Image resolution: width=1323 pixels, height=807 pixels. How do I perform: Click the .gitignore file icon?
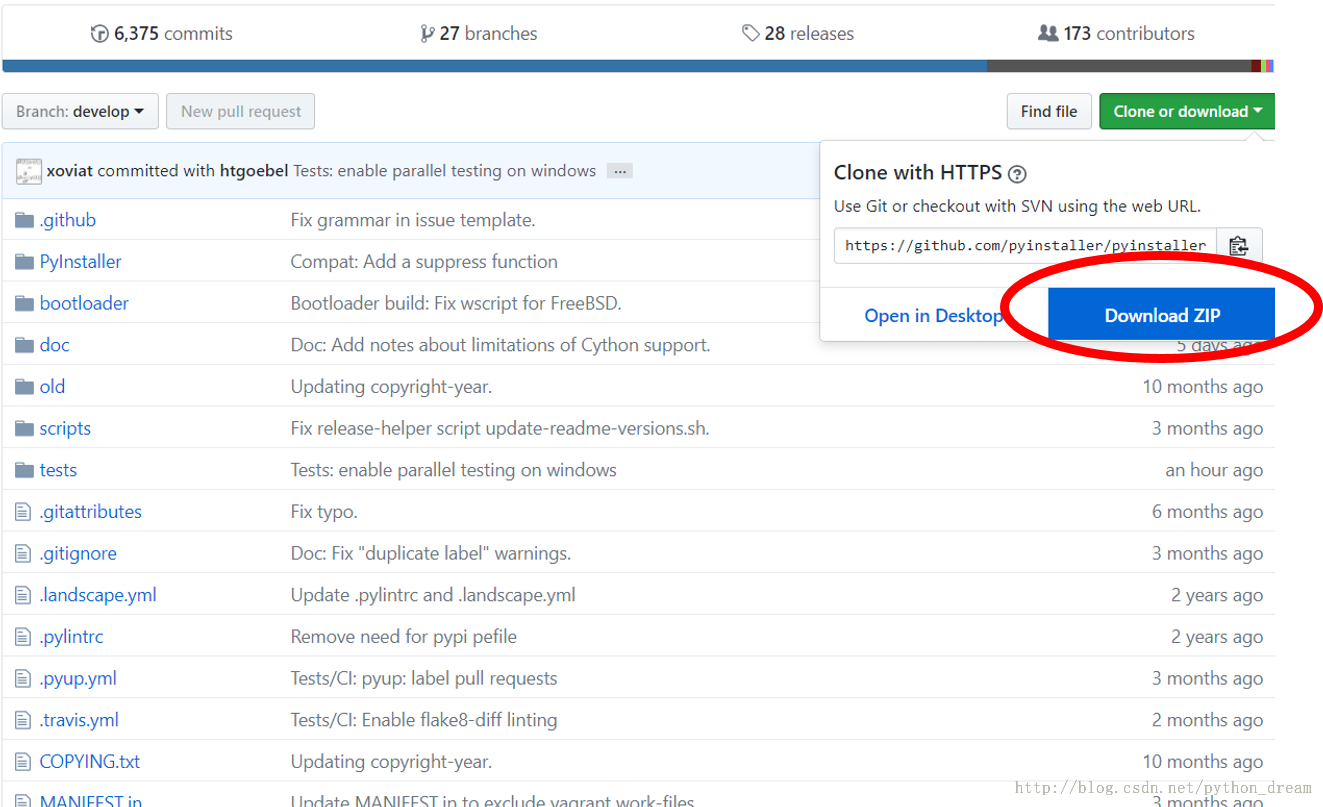pyautogui.click(x=24, y=553)
